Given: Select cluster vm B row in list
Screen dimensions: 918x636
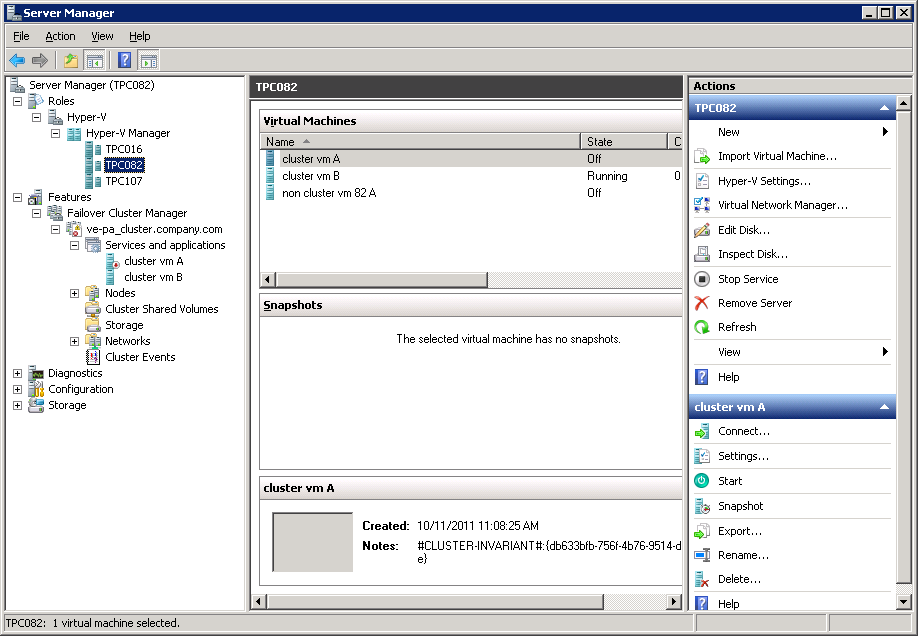Looking at the screenshot, I should (472, 176).
